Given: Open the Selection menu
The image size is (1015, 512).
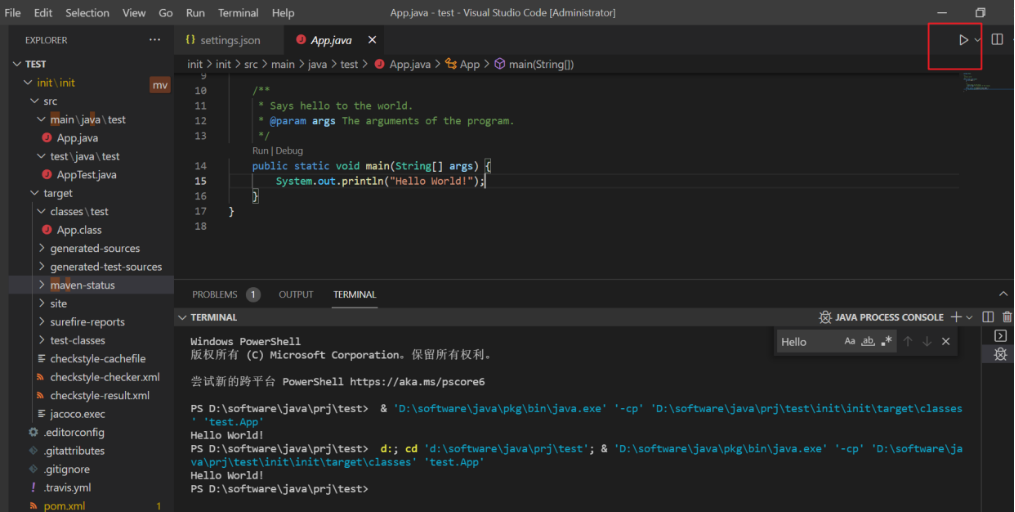Looking at the screenshot, I should [x=87, y=13].
